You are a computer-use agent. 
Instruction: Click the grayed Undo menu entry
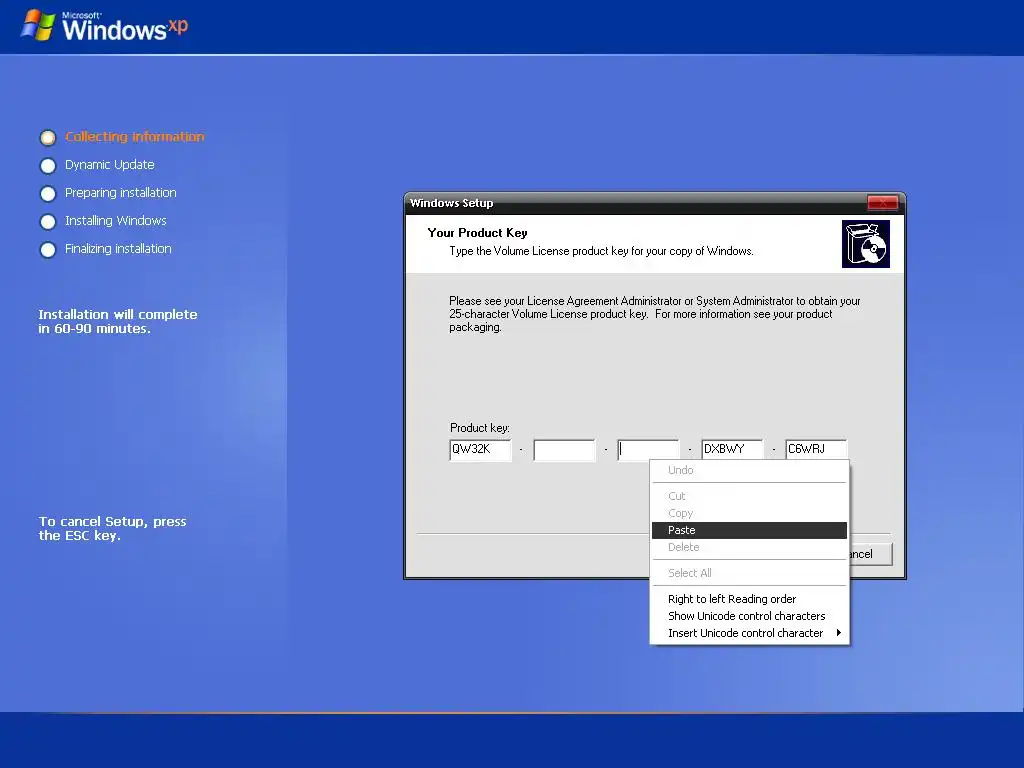(749, 470)
